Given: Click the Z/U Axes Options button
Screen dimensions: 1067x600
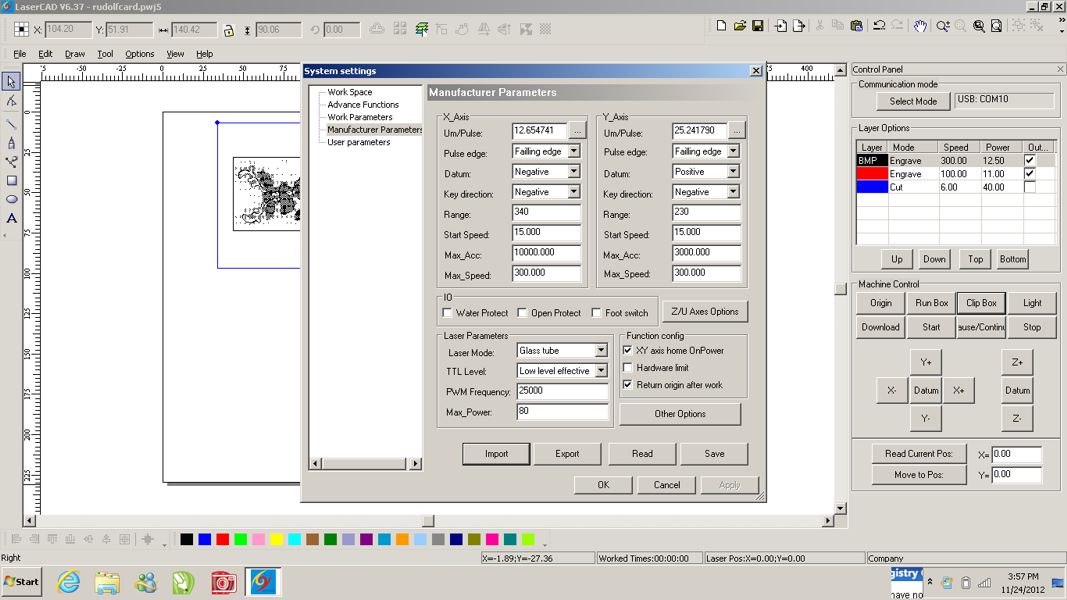Looking at the screenshot, I should (x=705, y=312).
